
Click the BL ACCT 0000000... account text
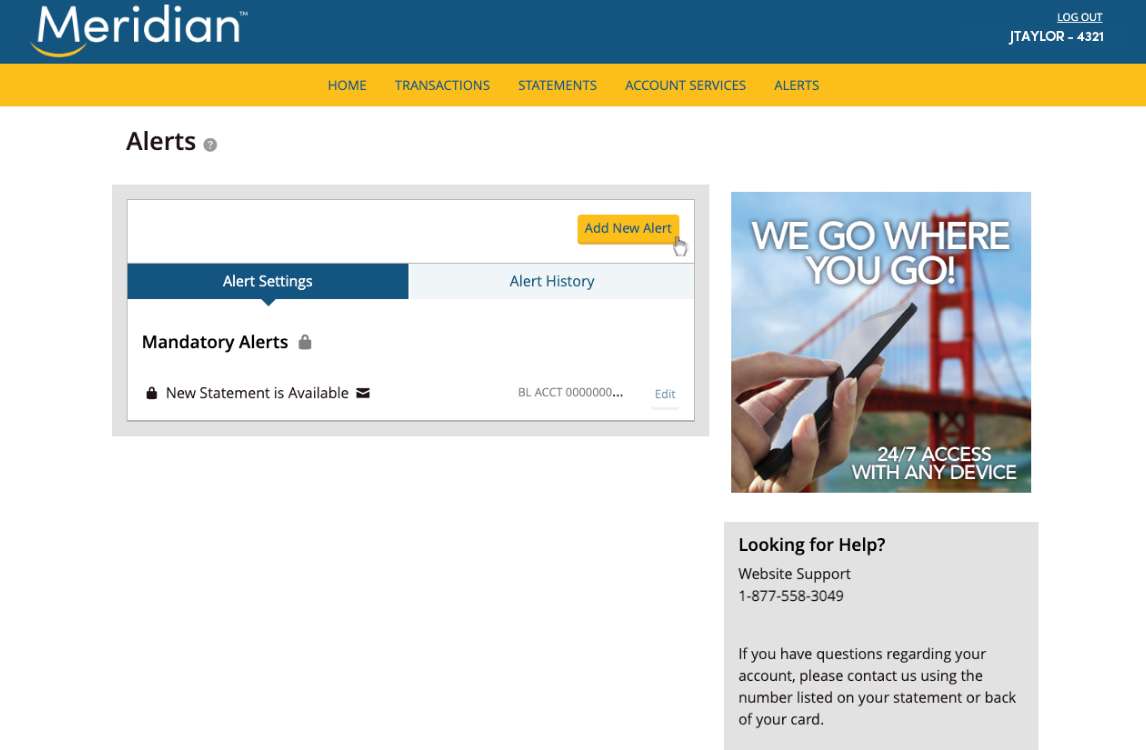pos(570,393)
